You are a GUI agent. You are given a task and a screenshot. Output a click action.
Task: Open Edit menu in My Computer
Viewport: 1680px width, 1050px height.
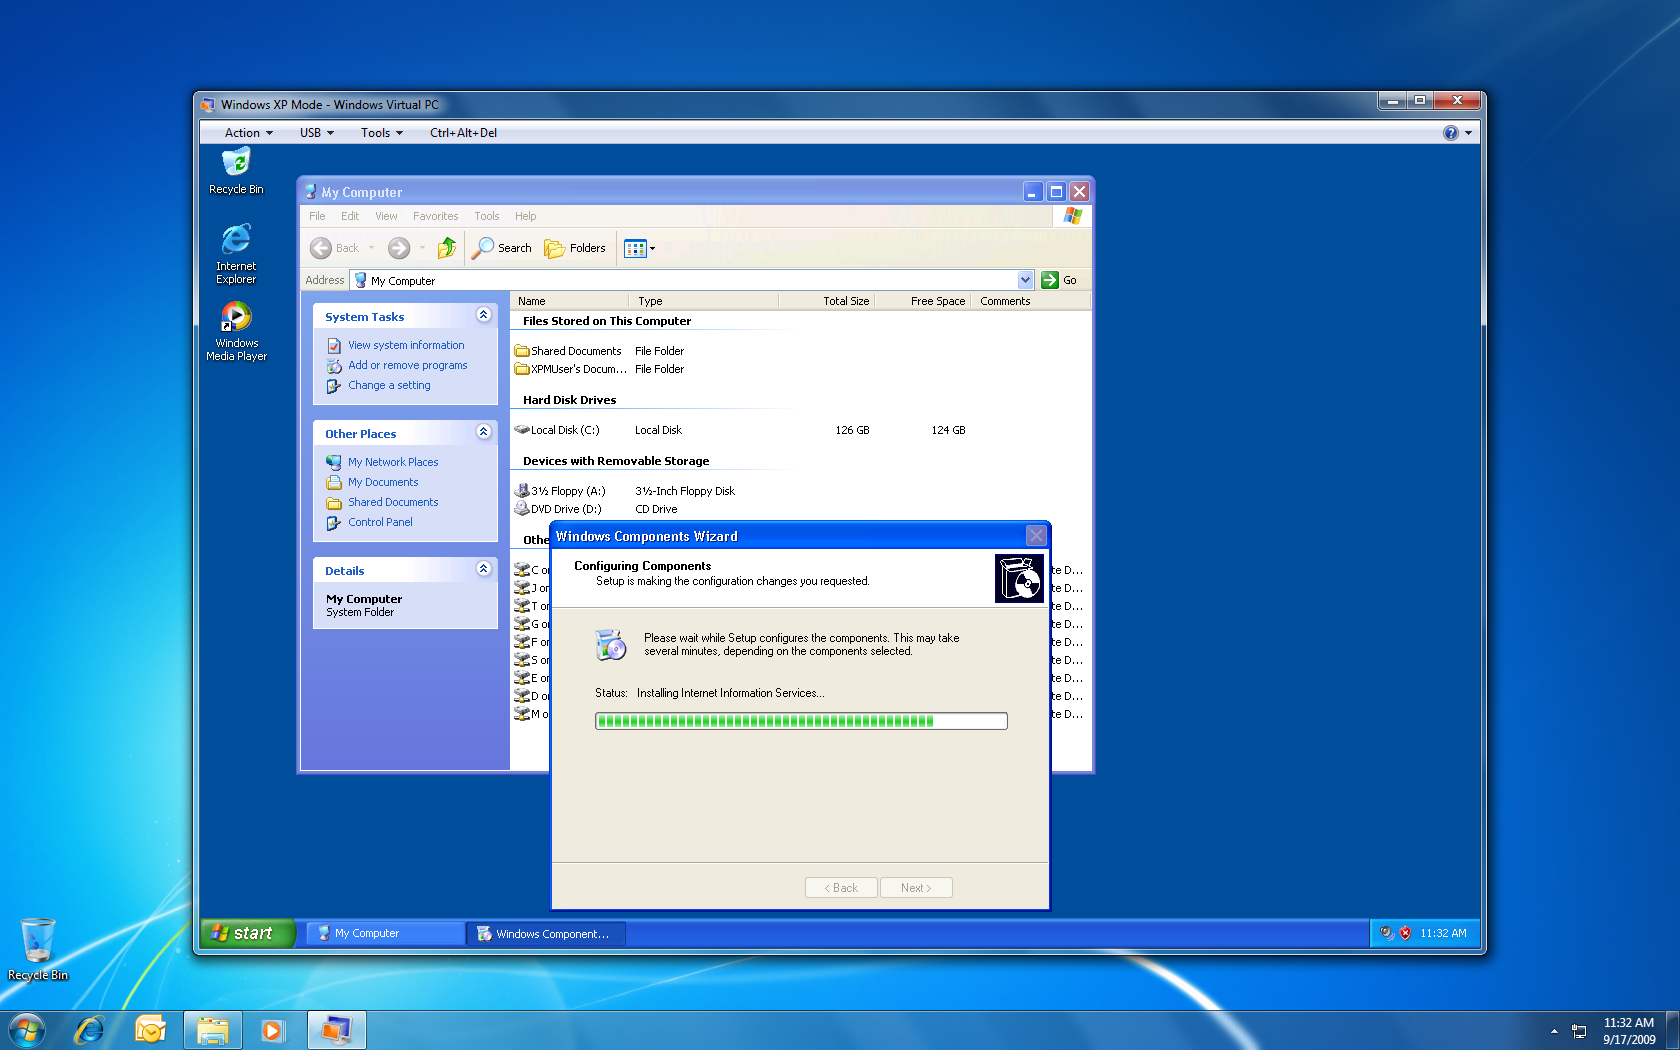pos(350,216)
